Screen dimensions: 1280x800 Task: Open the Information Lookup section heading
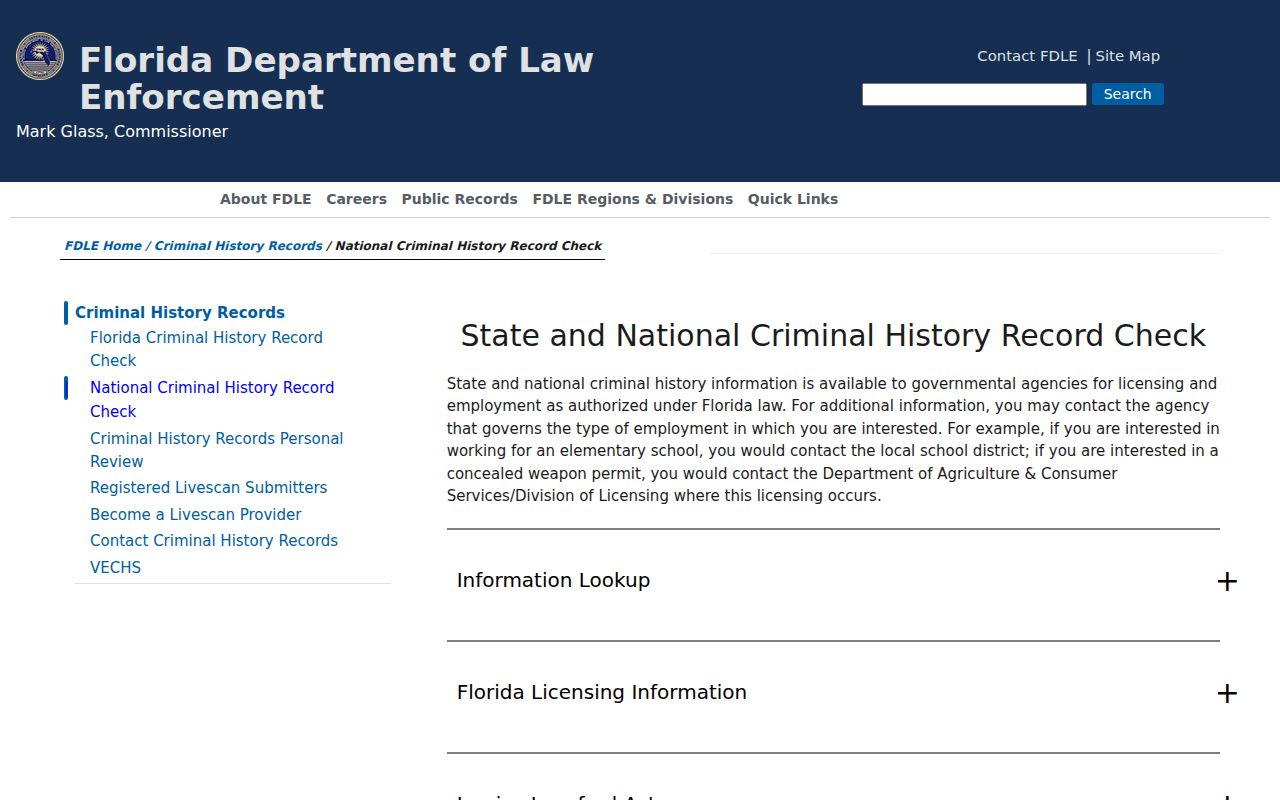tap(553, 580)
